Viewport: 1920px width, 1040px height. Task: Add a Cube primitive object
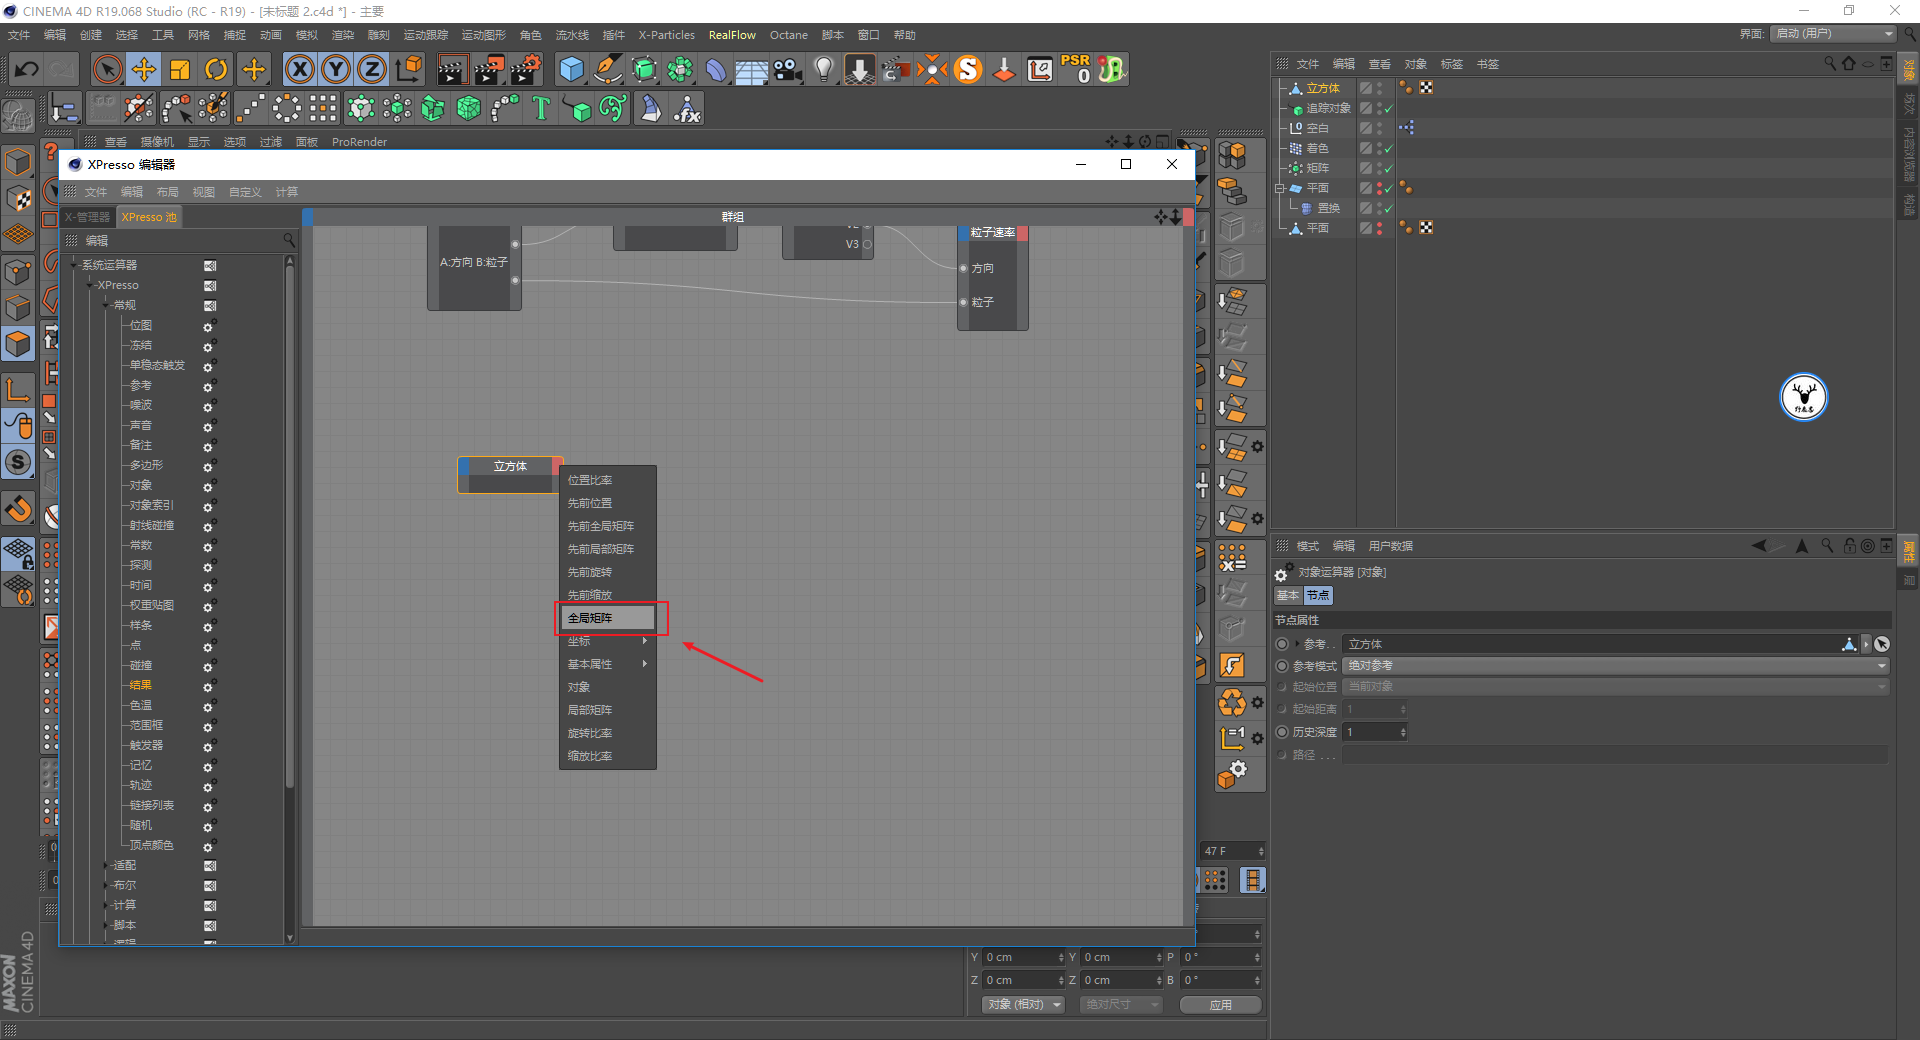pos(572,69)
